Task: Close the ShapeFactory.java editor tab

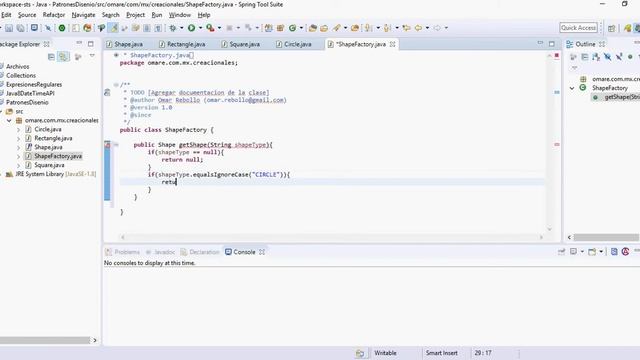Action: (392, 44)
